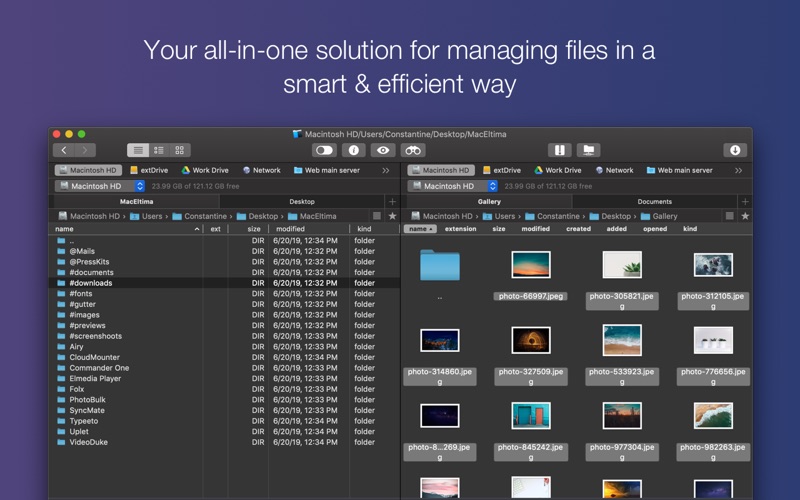Select the #downloads folder row

(91, 283)
